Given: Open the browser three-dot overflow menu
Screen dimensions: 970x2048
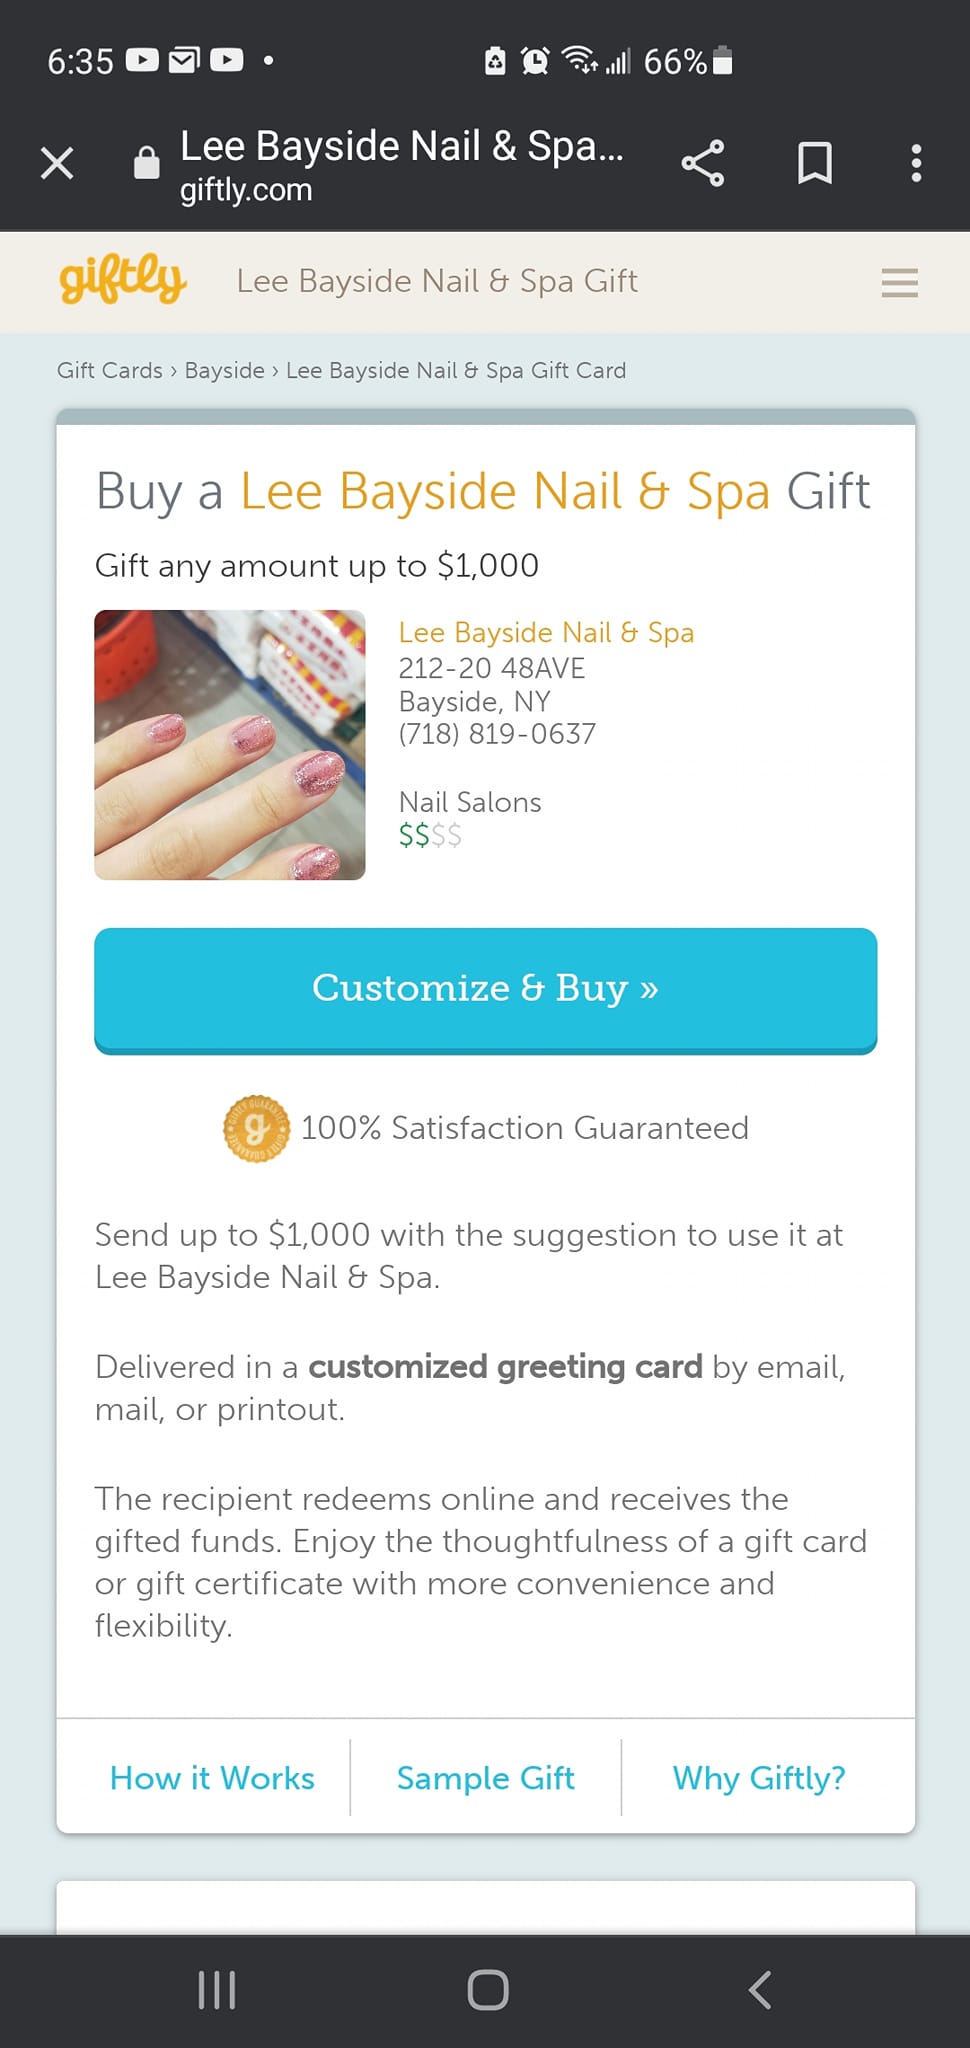Looking at the screenshot, I should click(916, 163).
